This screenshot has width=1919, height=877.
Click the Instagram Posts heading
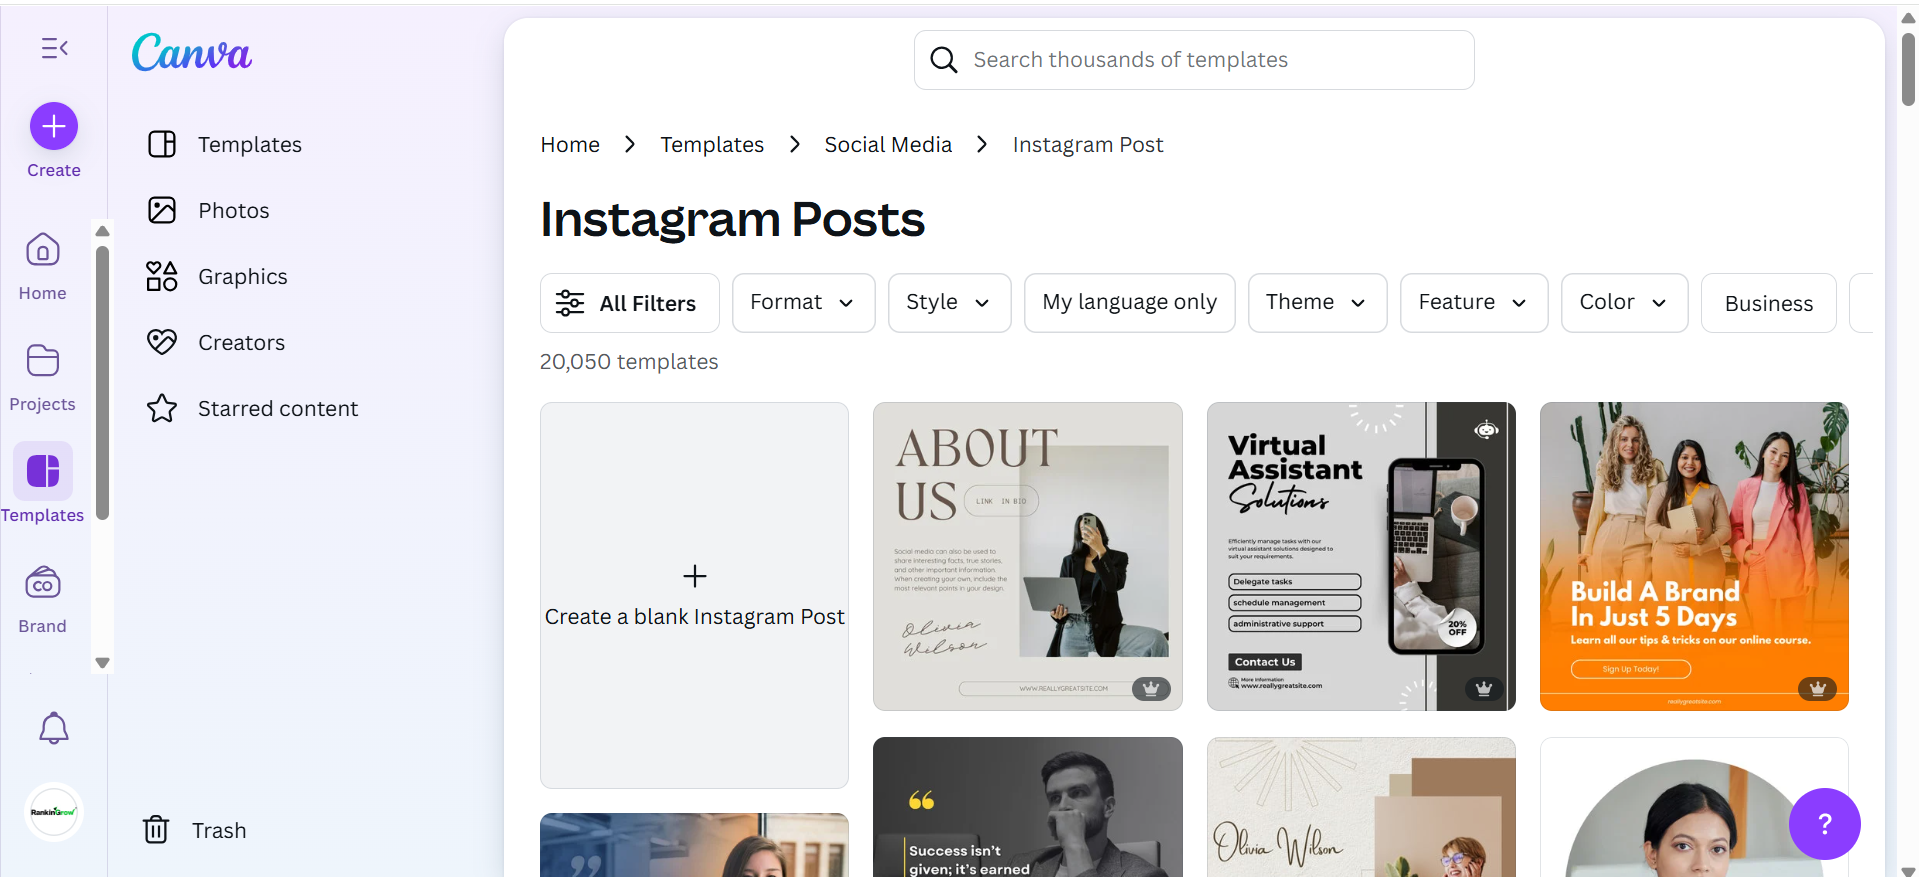[x=732, y=219]
